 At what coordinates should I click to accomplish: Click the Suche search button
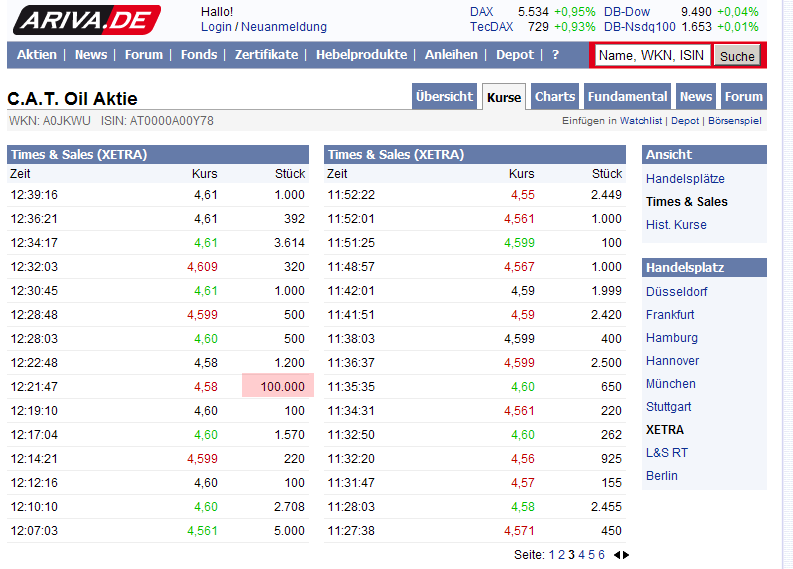pyautogui.click(x=737, y=56)
